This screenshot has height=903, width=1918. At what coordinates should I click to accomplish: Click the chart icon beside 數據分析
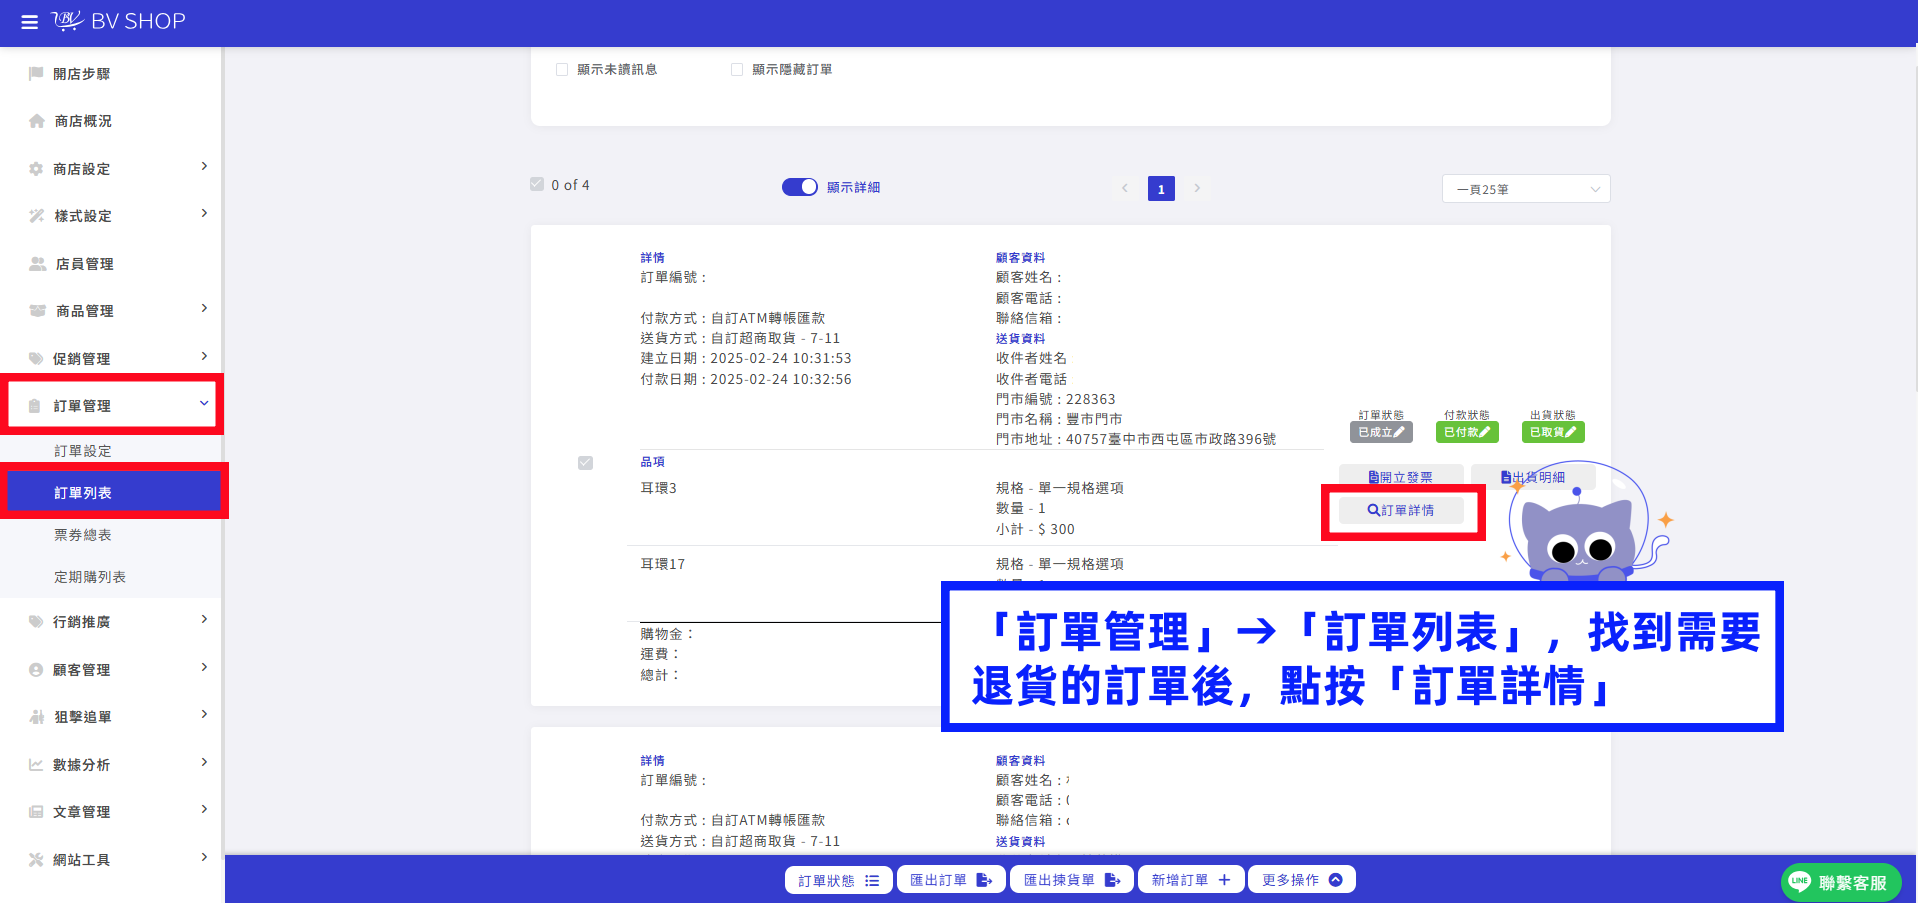[x=36, y=765]
